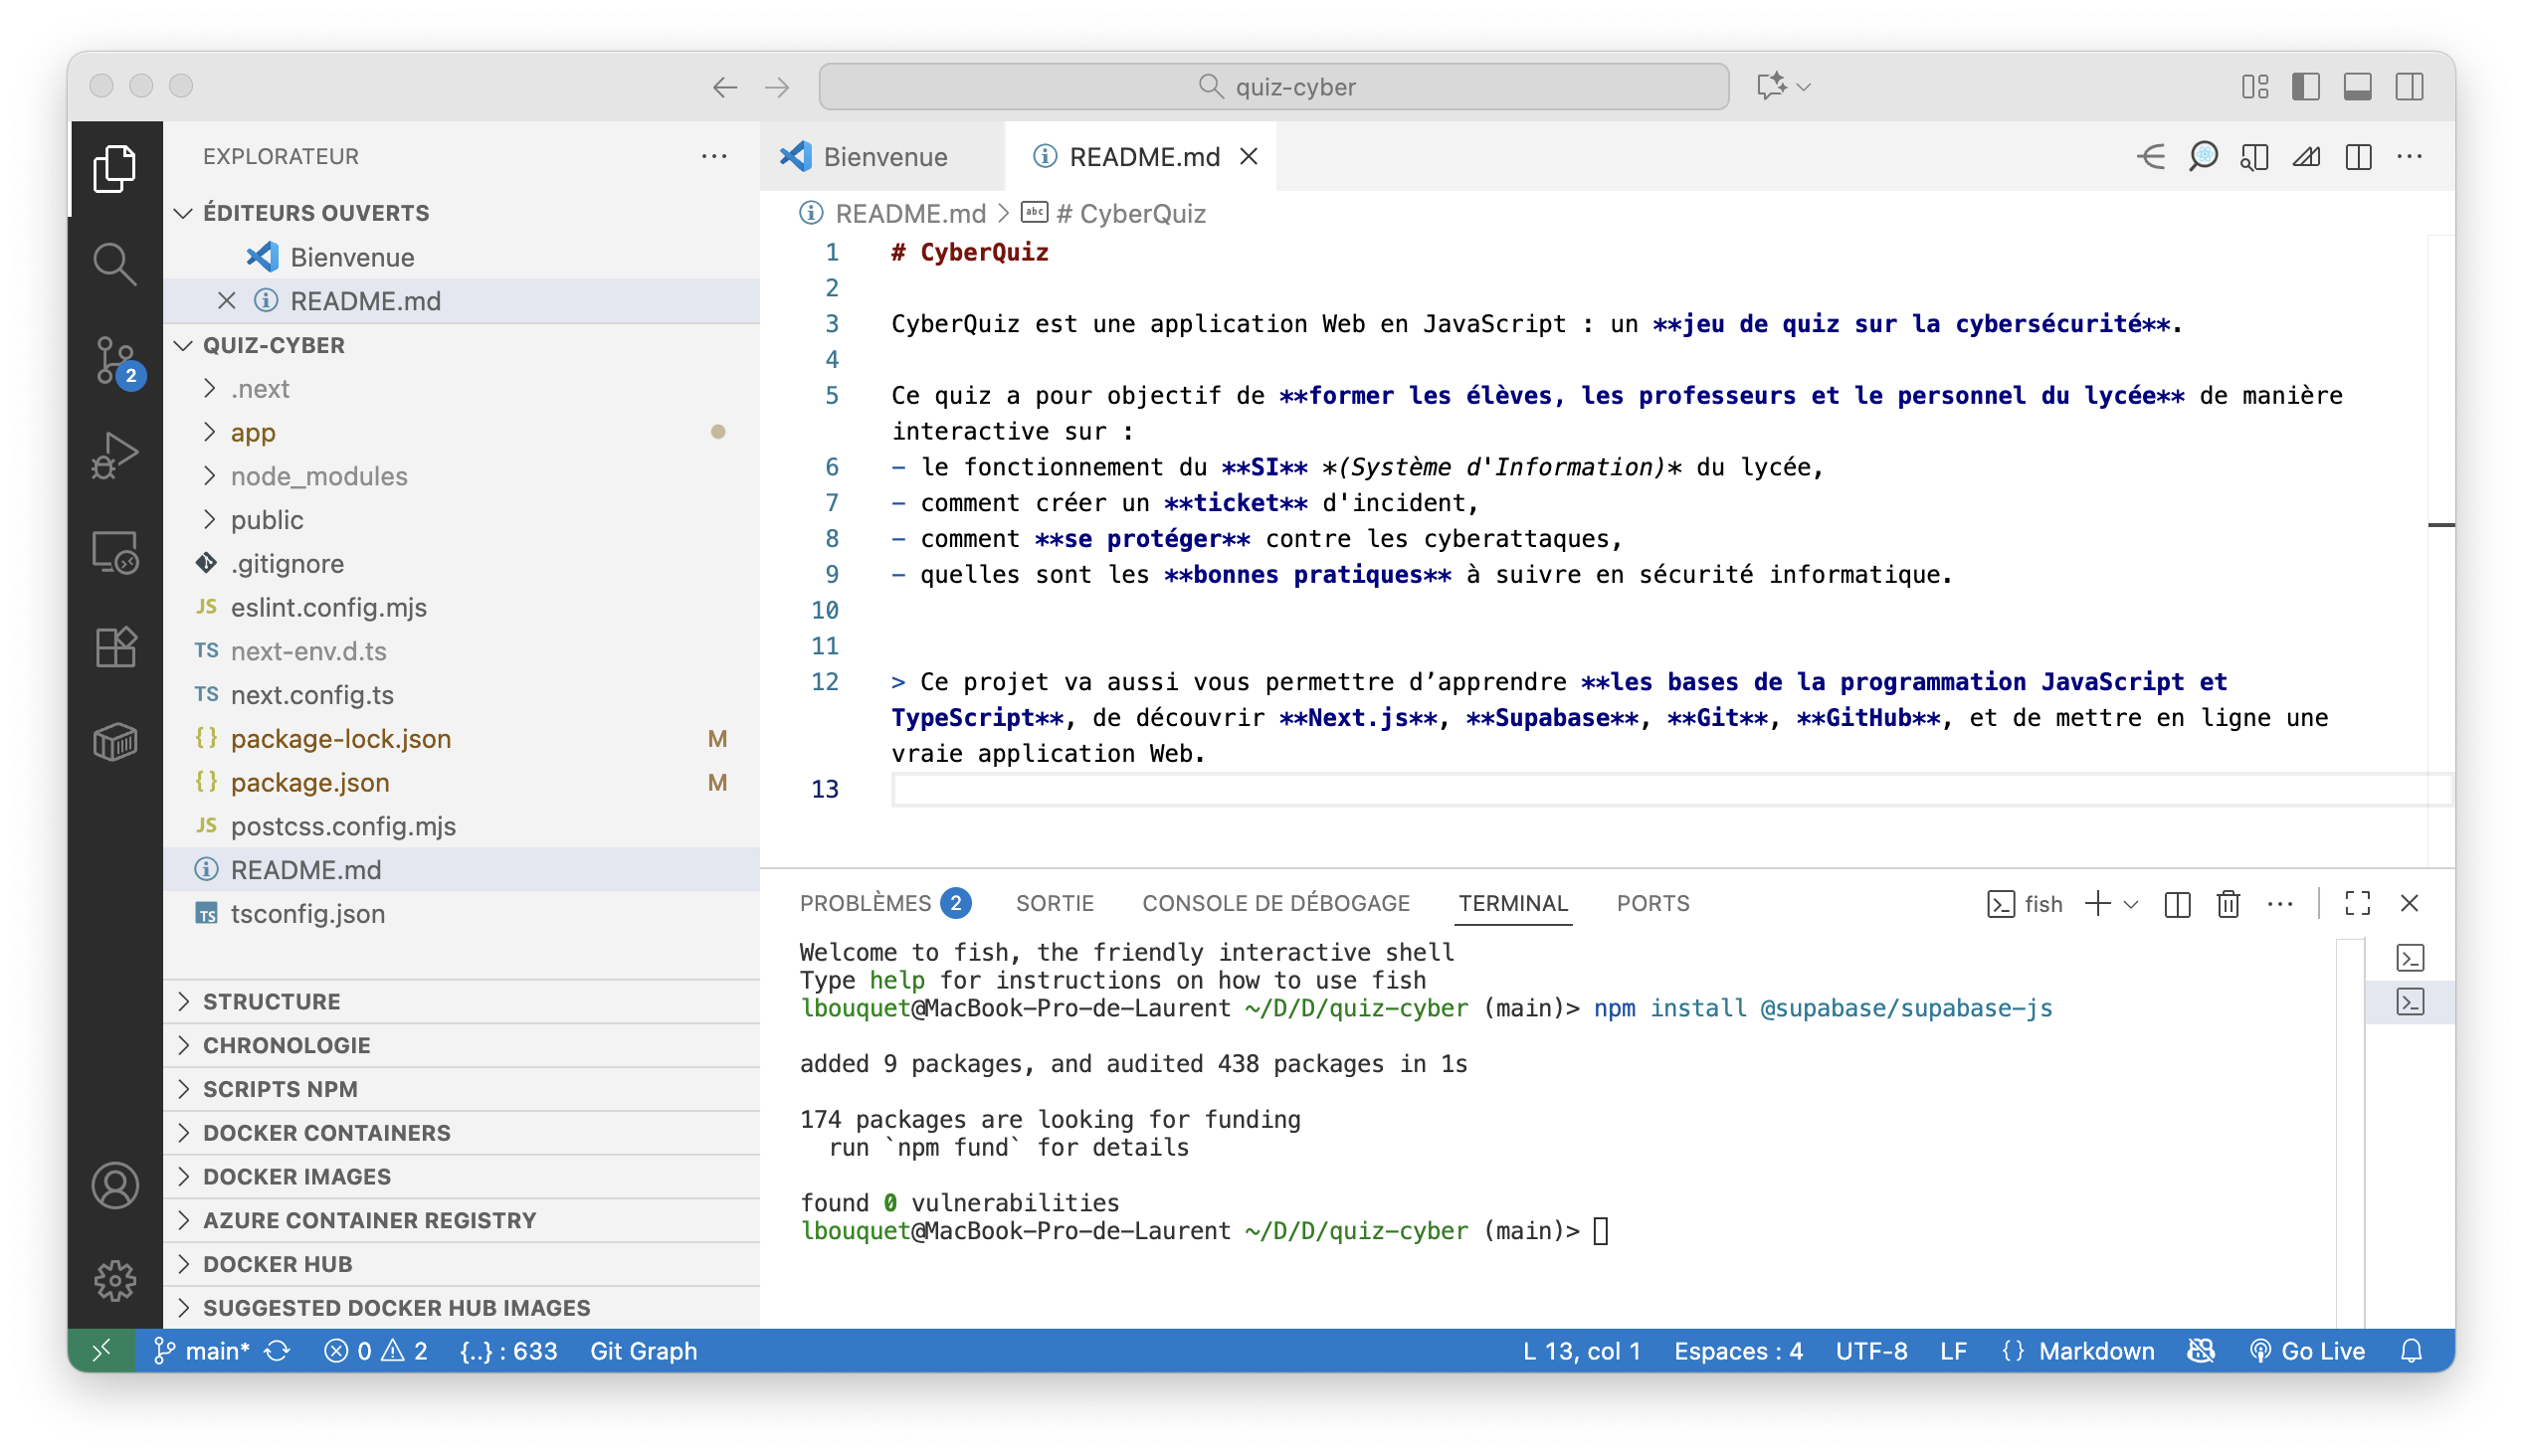Screen dimensions: 2523x1456
Task: Change language mode from Markdown
Action: coord(2096,1351)
